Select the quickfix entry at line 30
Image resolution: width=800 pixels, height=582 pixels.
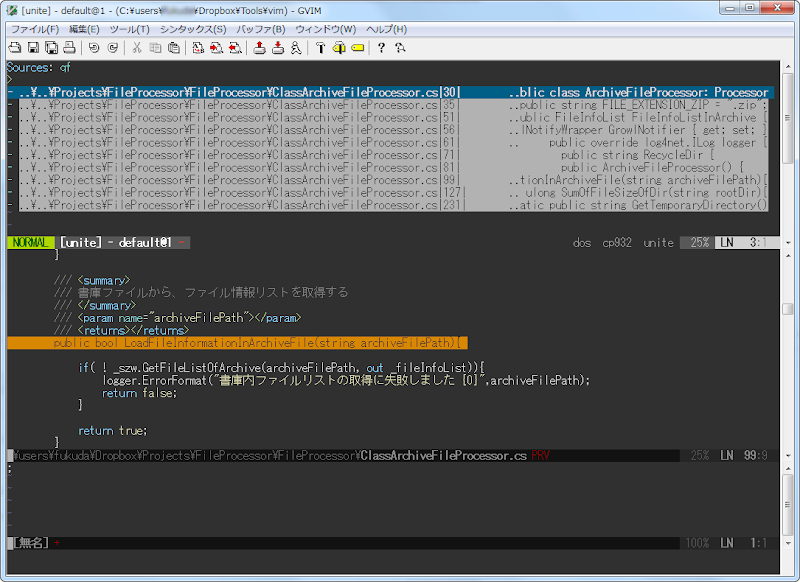(x=391, y=92)
